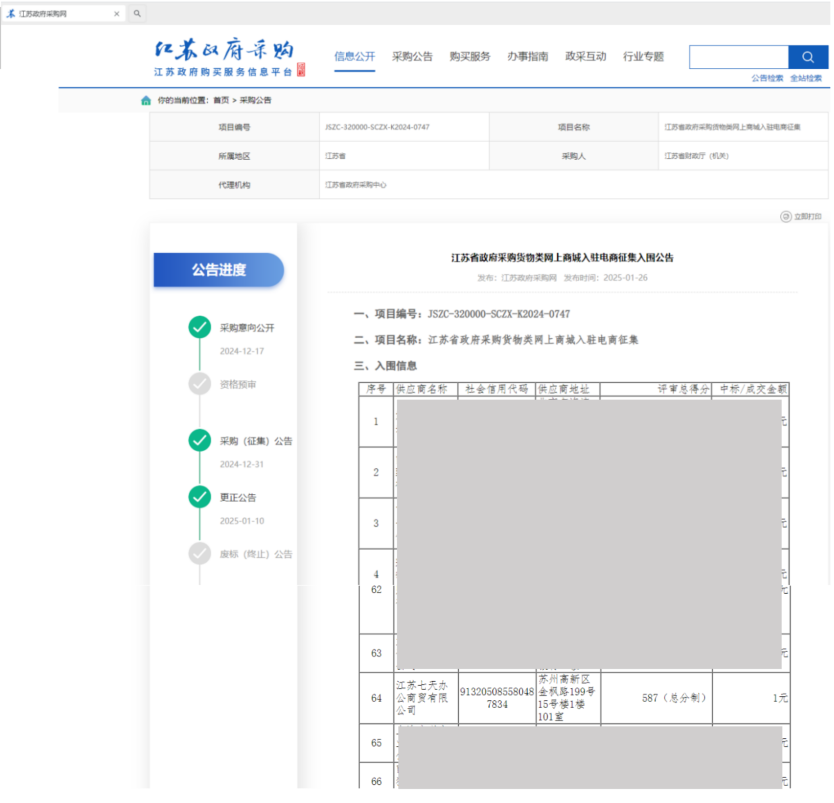Click the 立即打印 print icon
The image size is (834, 803).
(786, 216)
